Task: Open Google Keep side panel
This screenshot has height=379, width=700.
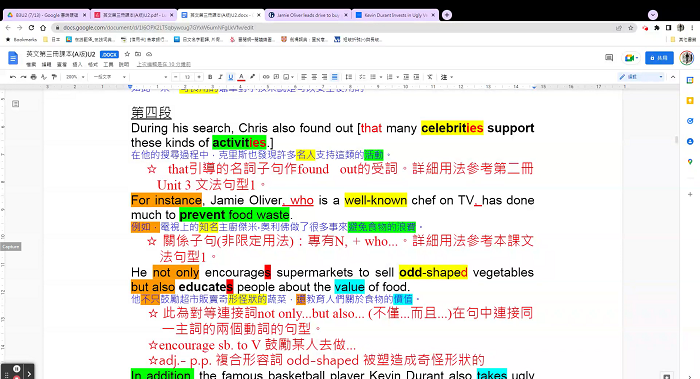Action: click(690, 101)
